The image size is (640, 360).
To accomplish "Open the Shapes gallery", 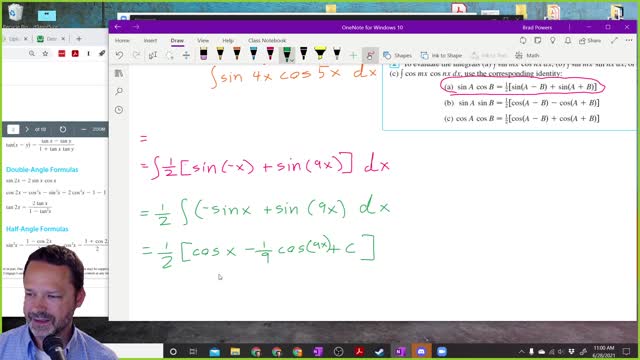I will 398,56.
